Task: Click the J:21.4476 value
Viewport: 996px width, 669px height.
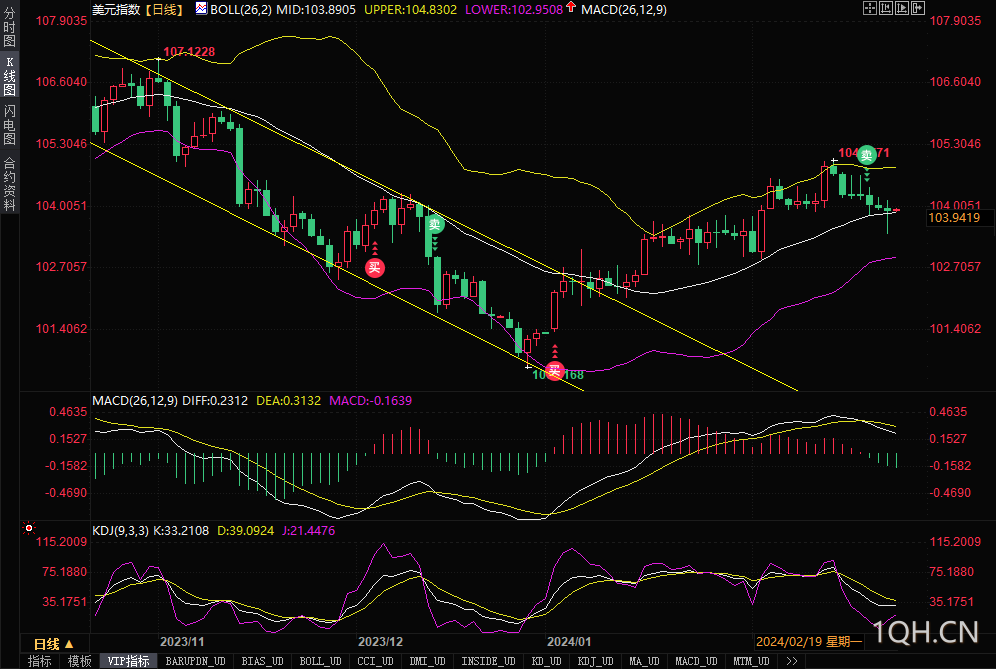Action: [308, 530]
